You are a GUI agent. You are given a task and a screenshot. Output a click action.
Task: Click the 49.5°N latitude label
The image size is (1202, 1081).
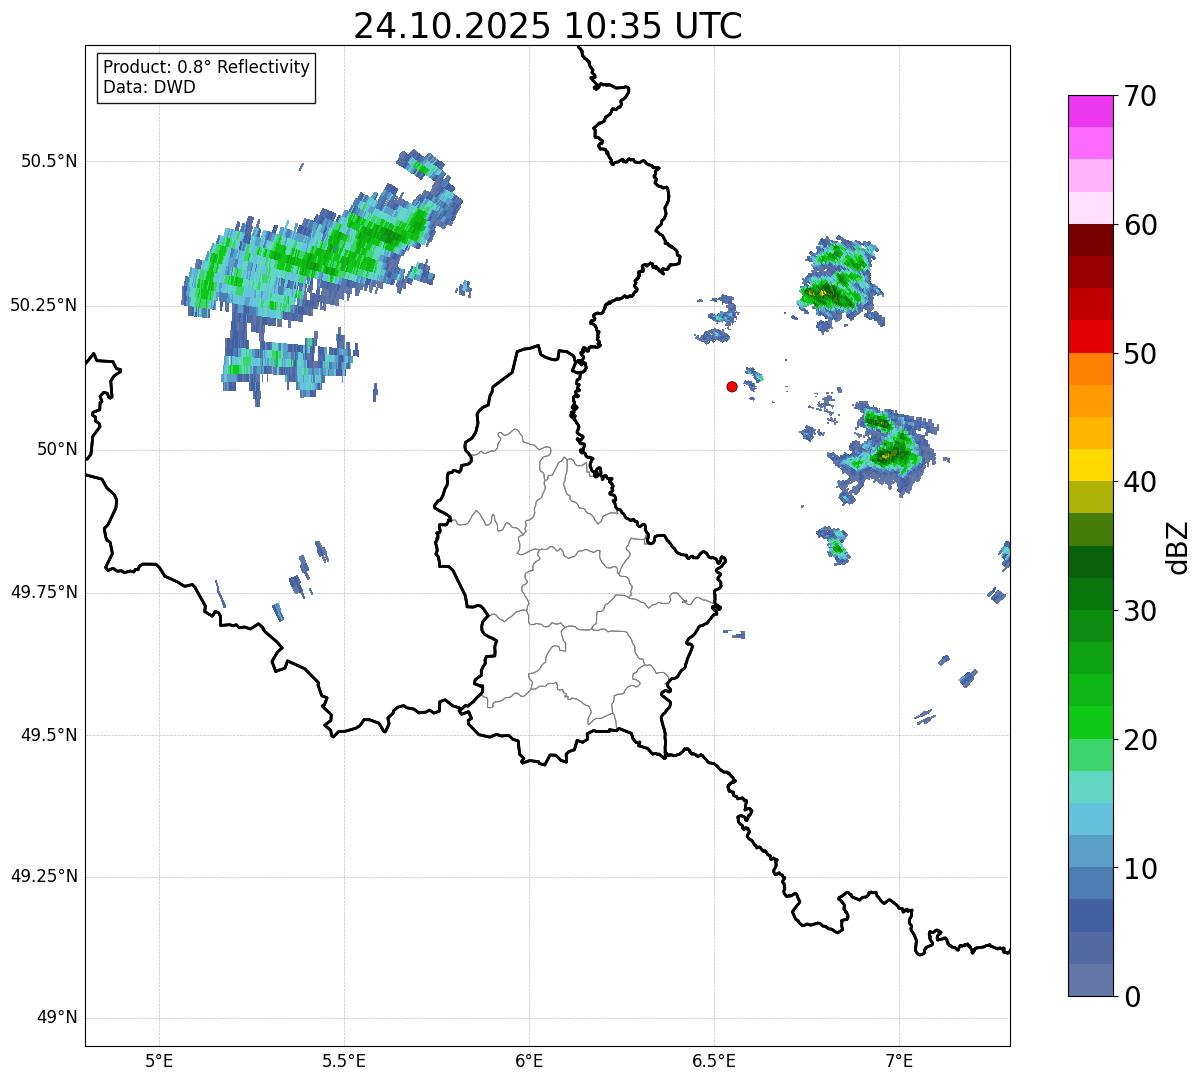(49, 735)
